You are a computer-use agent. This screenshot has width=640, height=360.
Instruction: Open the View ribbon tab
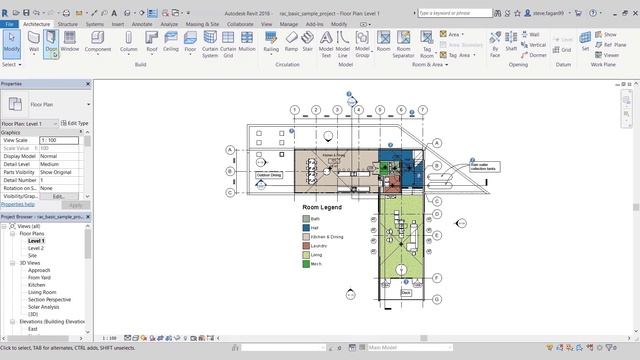pos(266,24)
